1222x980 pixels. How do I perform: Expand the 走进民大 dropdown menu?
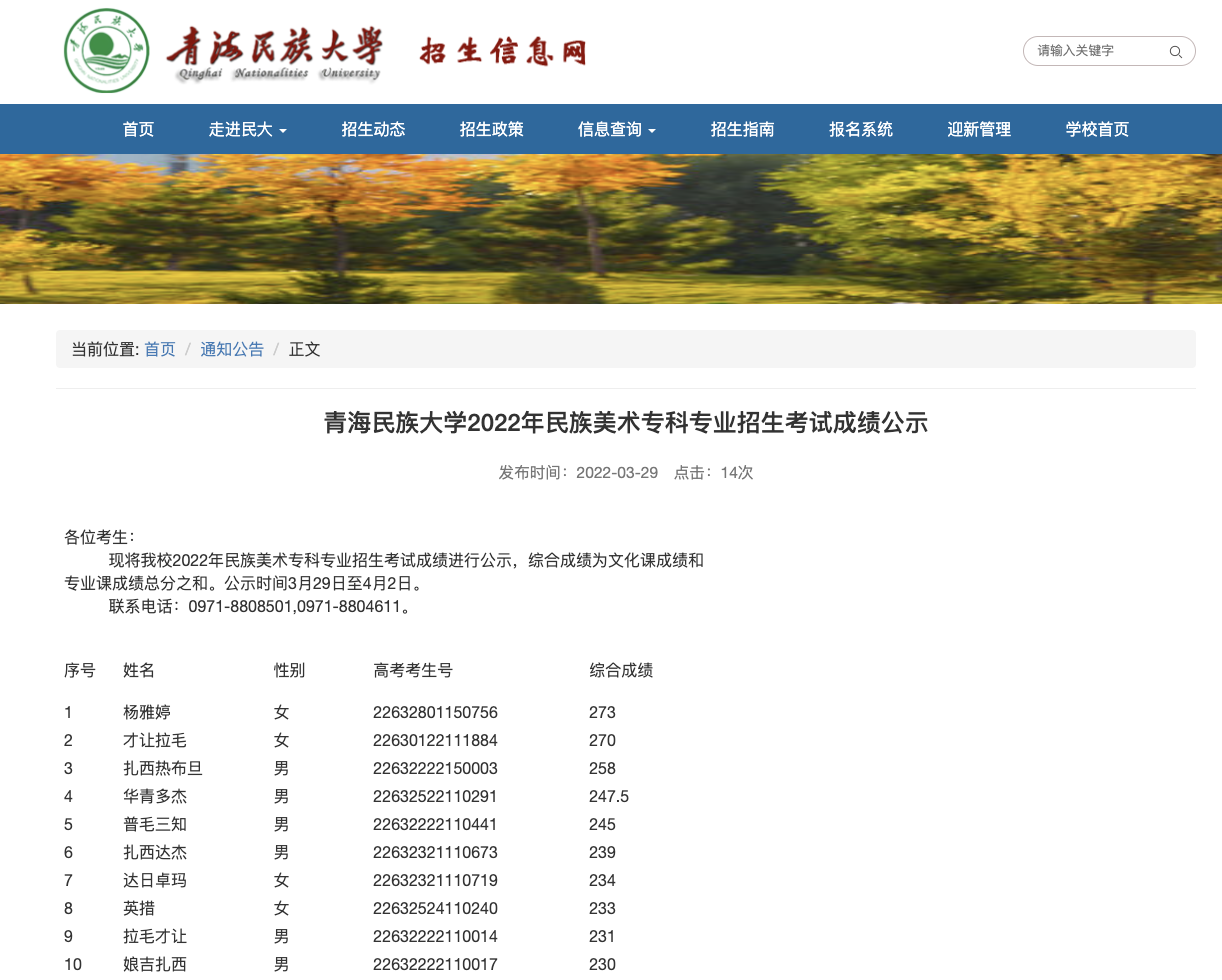point(247,129)
